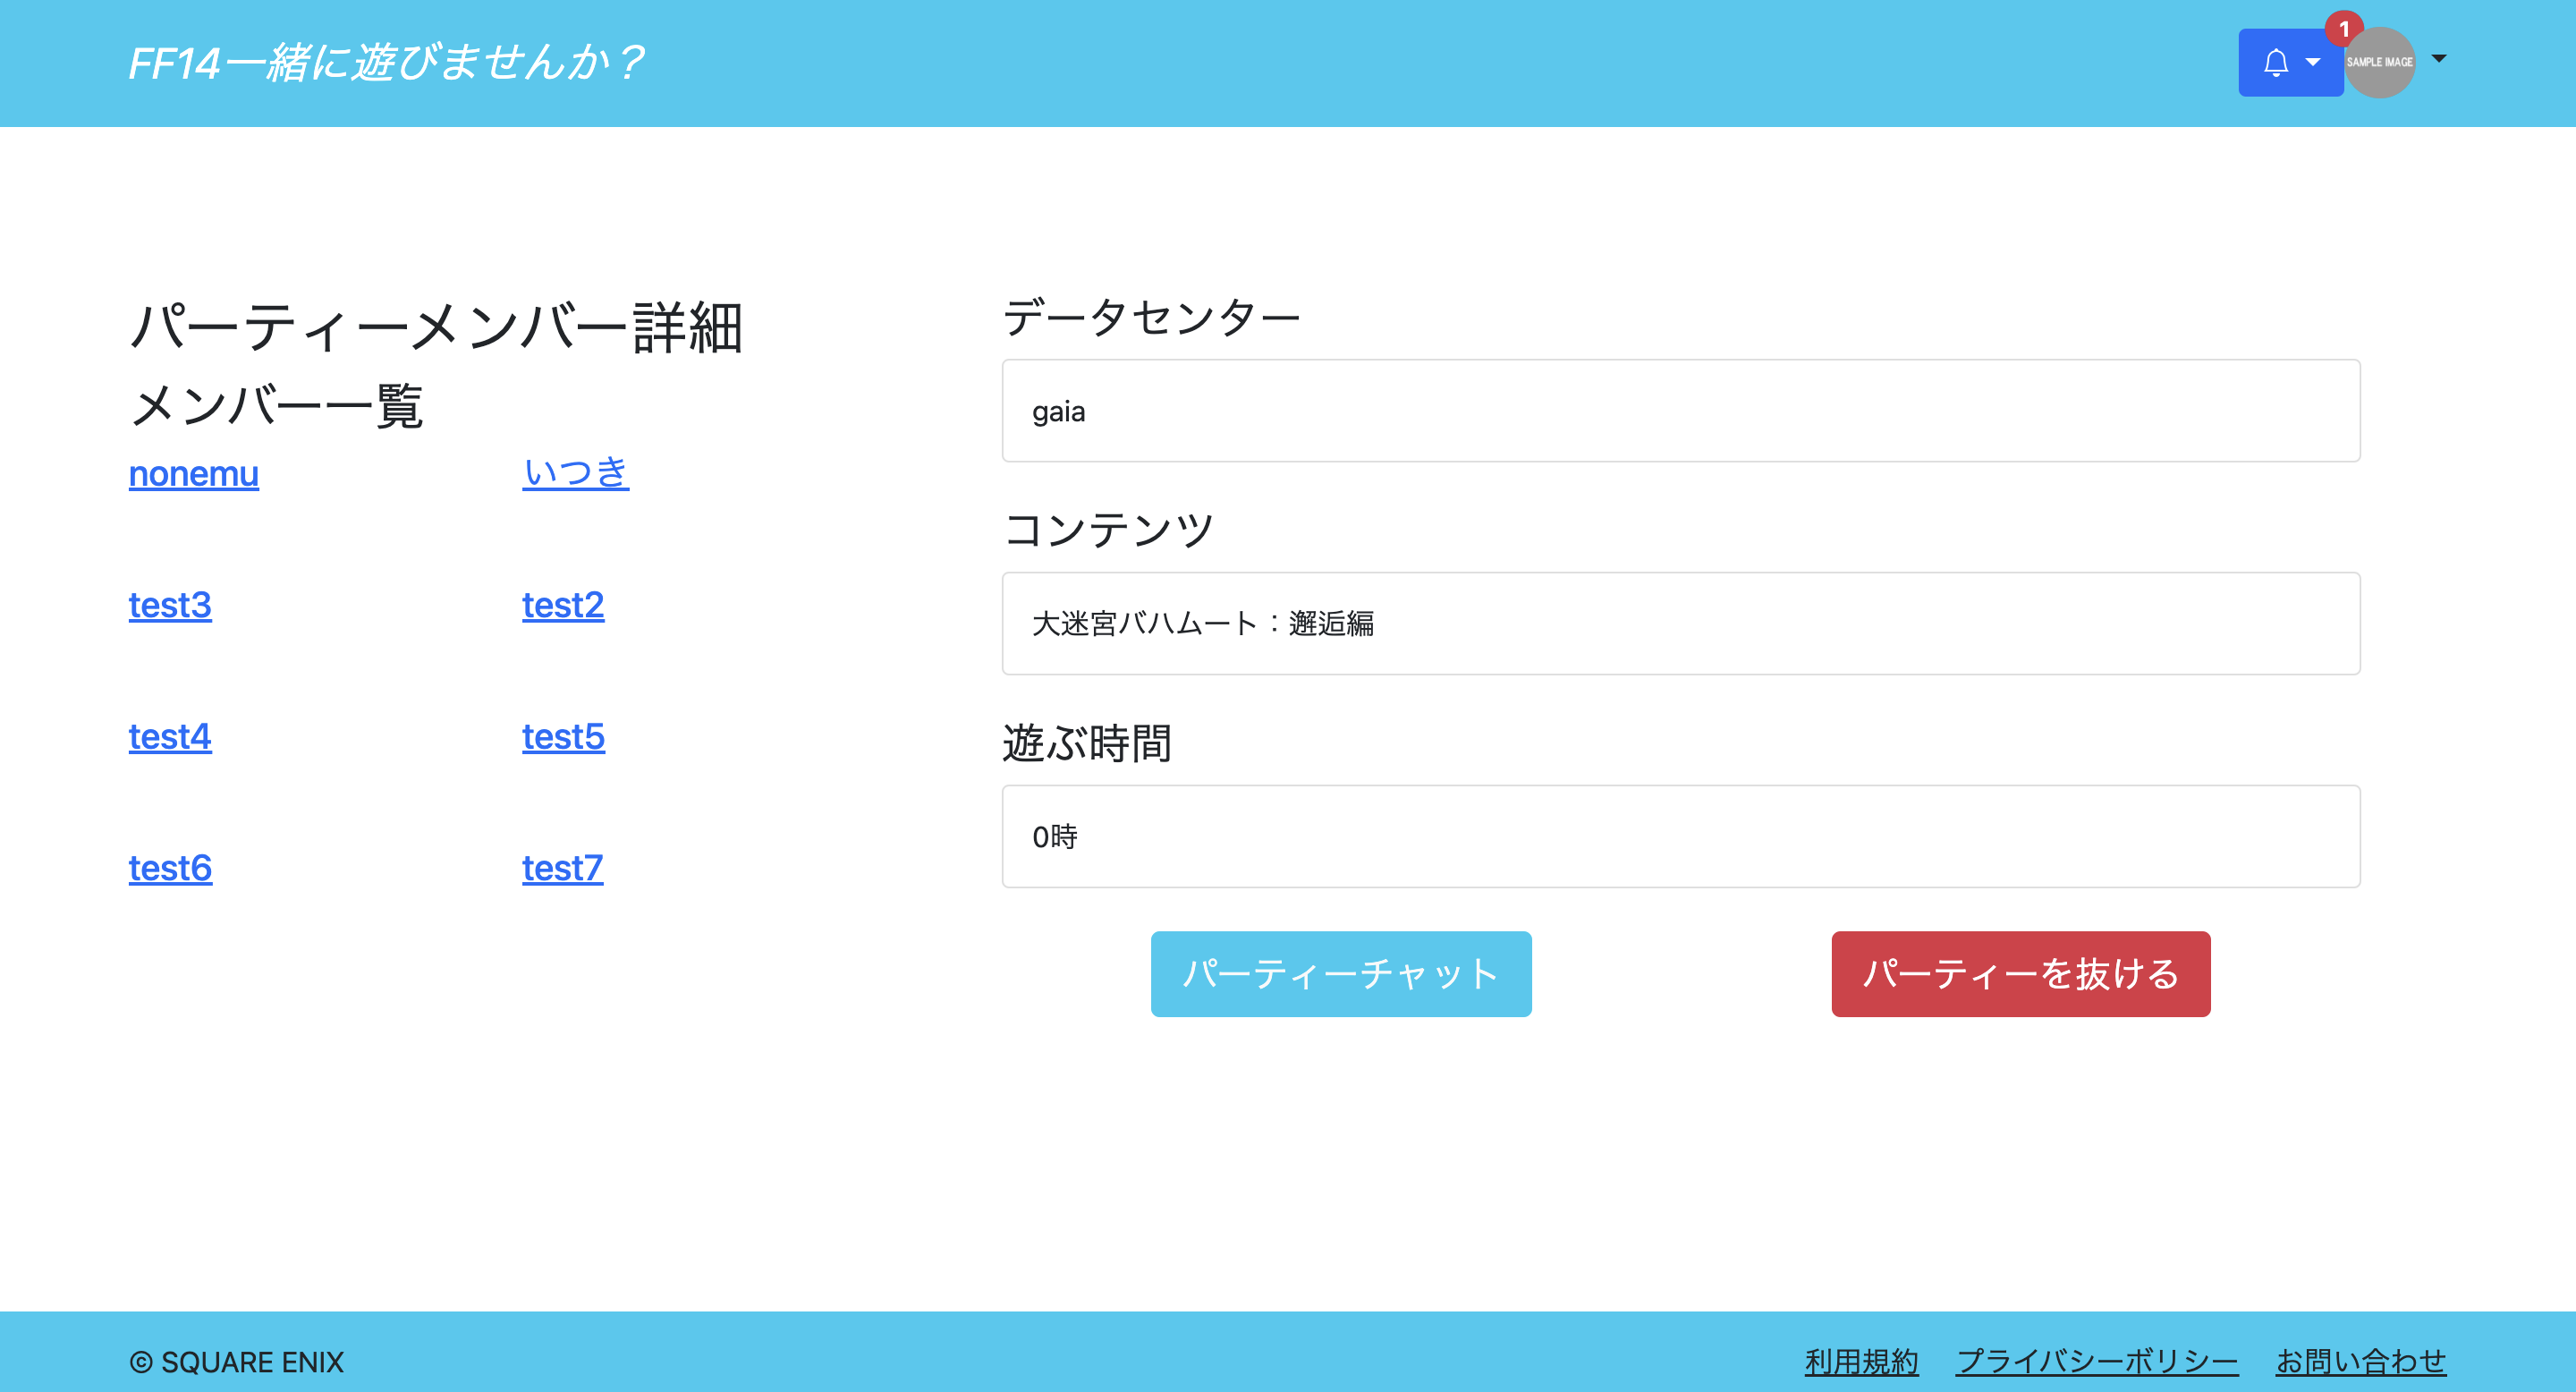Select member test3 from the list
The height and width of the screenshot is (1392, 2576).
pos(169,605)
